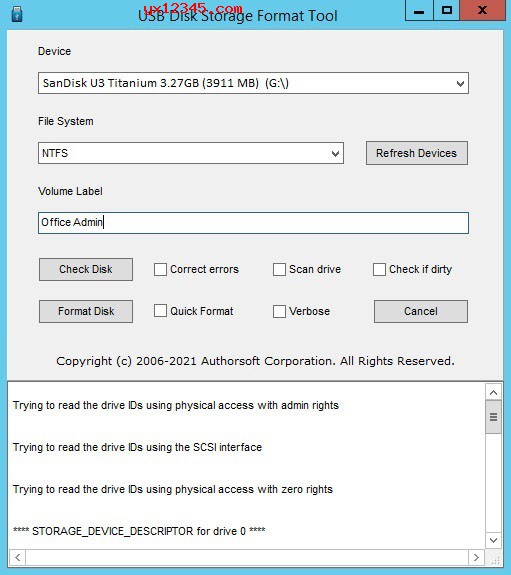This screenshot has height=575, width=511.
Task: Click the log scroll down arrow
Action: (493, 540)
